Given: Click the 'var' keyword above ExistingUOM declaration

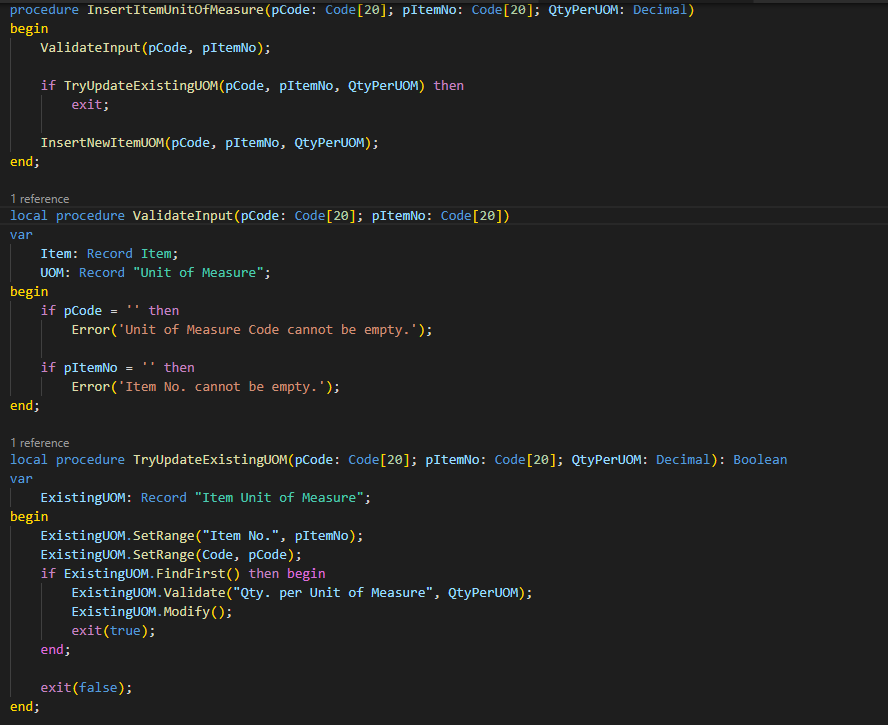Looking at the screenshot, I should (x=21, y=479).
